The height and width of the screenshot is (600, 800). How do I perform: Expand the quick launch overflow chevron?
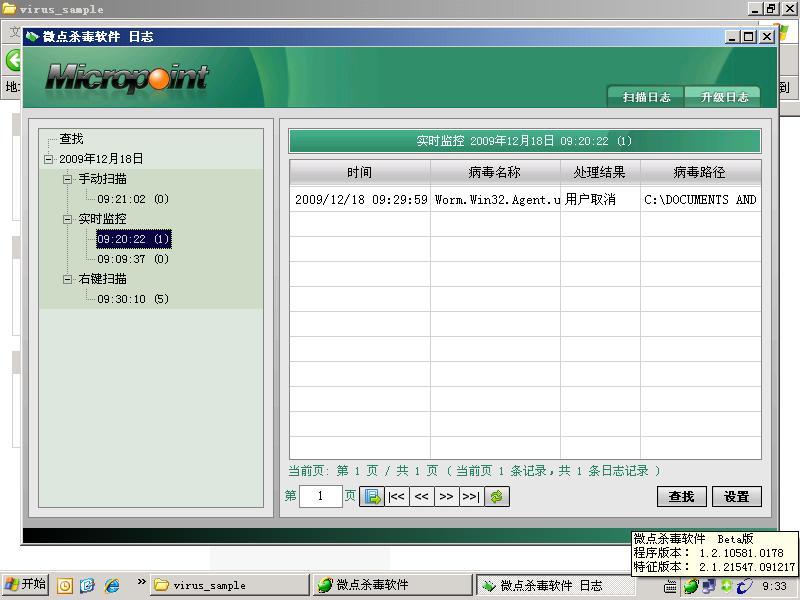(141, 582)
